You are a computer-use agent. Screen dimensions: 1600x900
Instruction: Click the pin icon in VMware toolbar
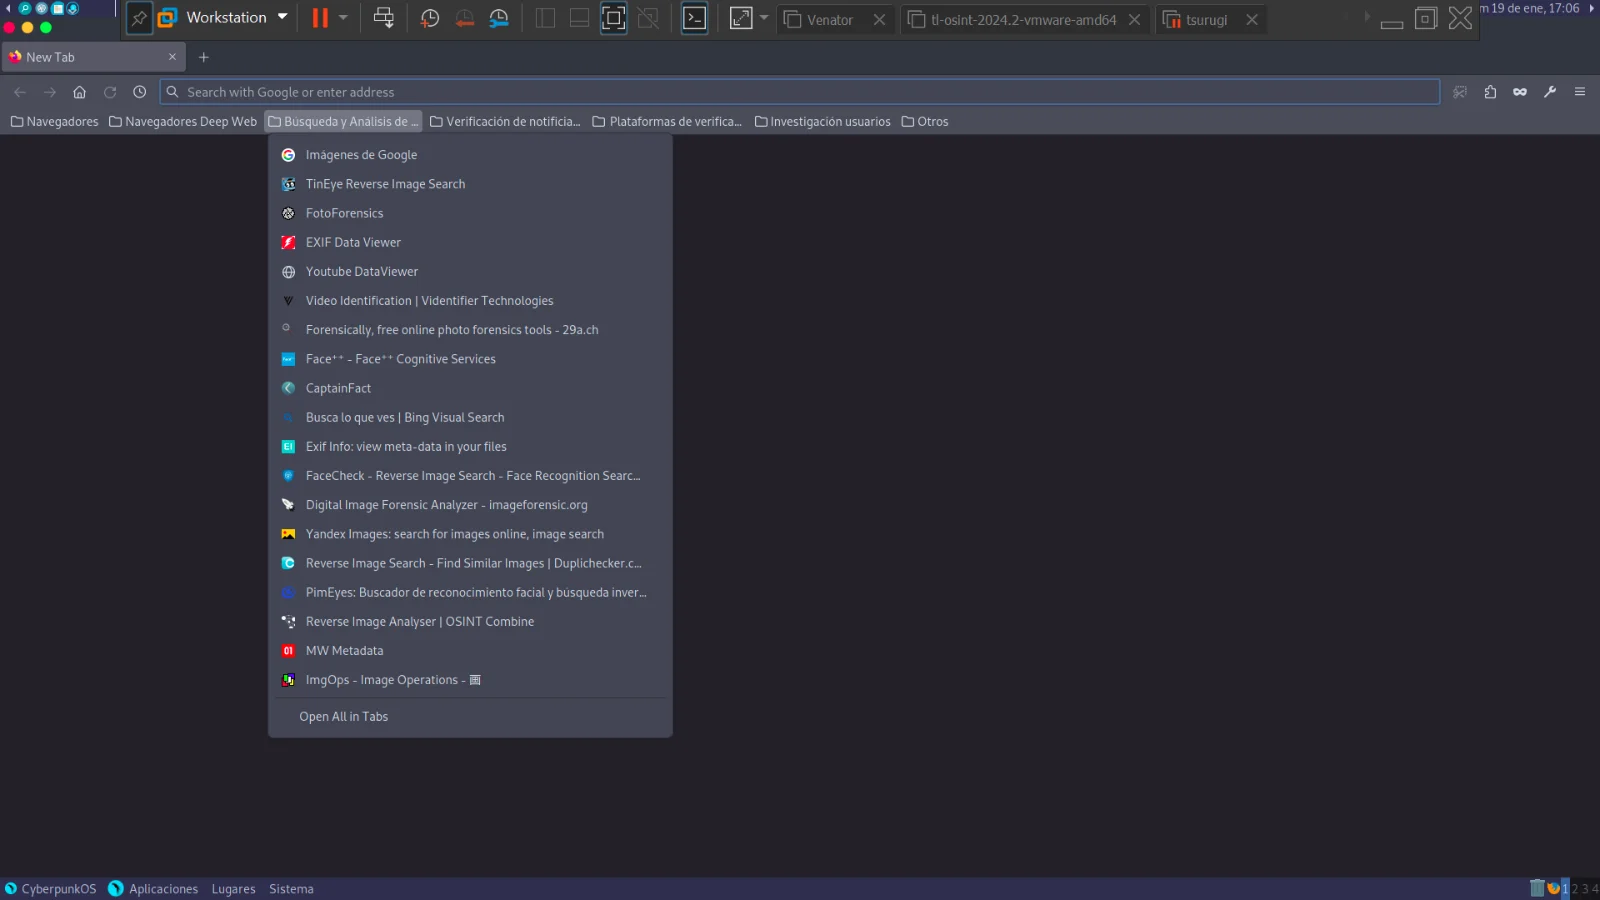click(x=139, y=18)
